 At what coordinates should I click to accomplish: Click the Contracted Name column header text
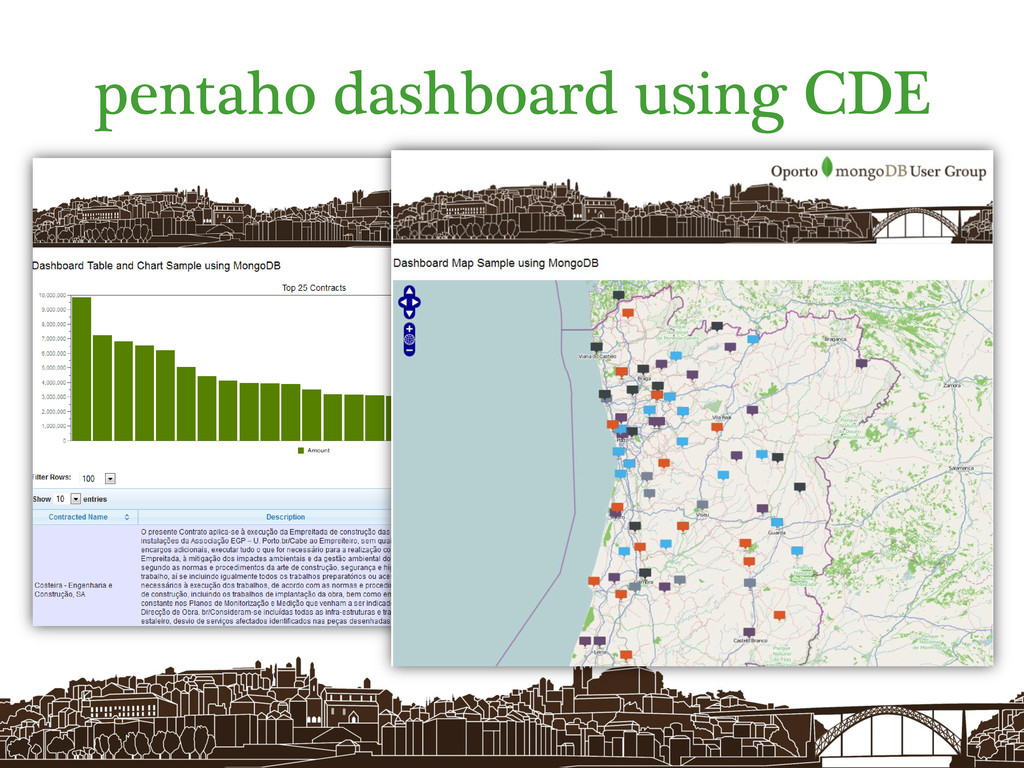pyautogui.click(x=78, y=517)
